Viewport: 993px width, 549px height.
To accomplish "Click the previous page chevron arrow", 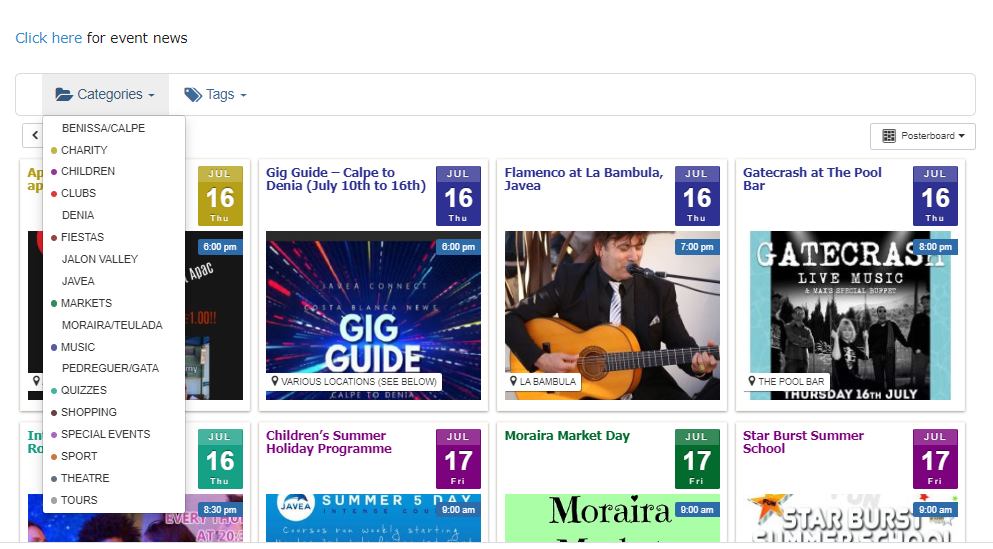I will tap(35, 136).
